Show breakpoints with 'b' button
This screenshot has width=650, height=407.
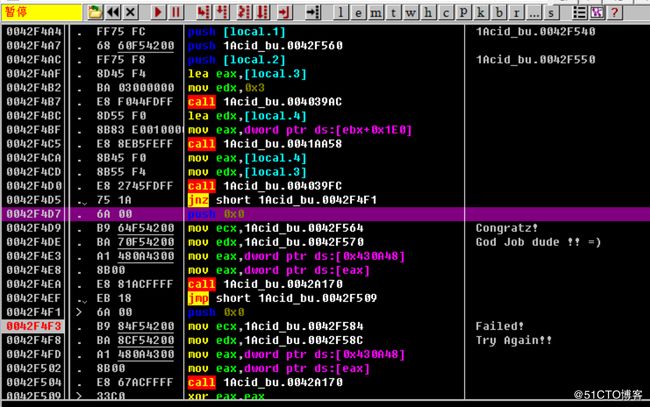(x=499, y=13)
